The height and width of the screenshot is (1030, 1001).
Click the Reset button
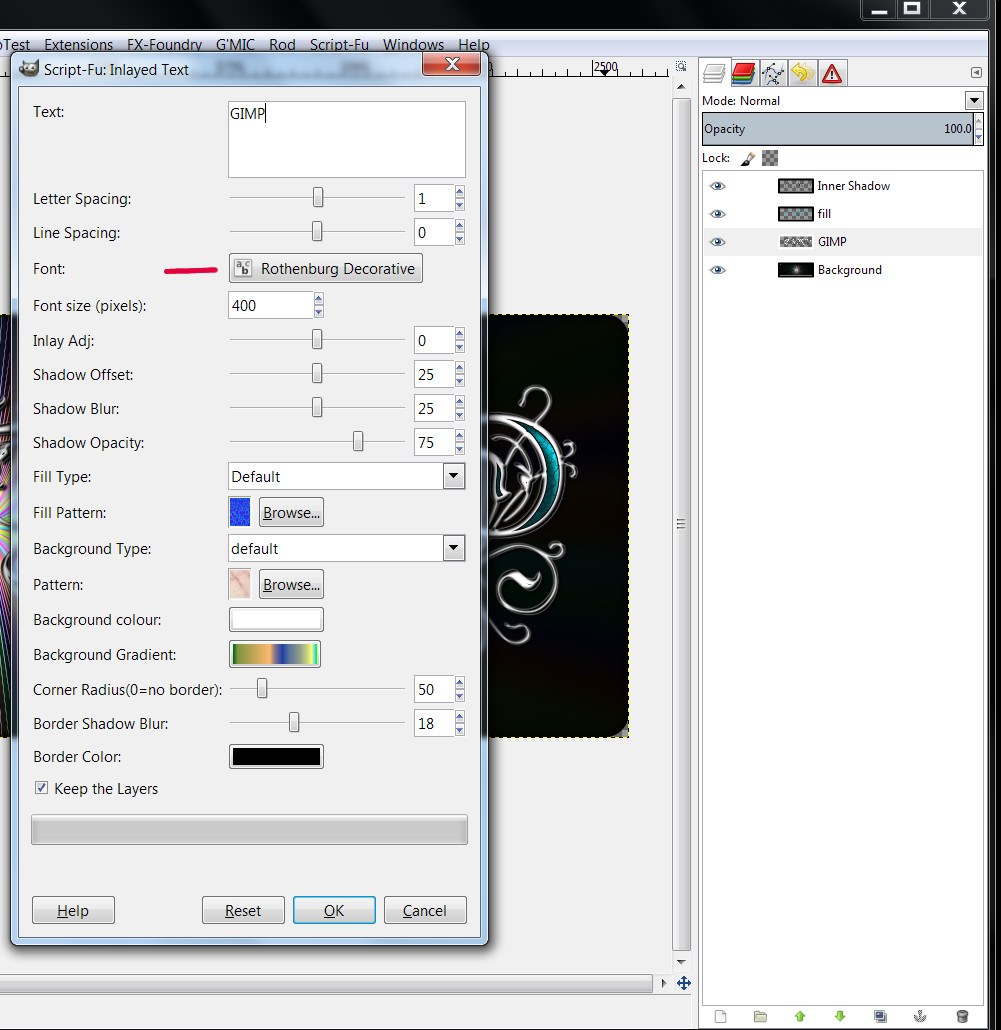243,910
